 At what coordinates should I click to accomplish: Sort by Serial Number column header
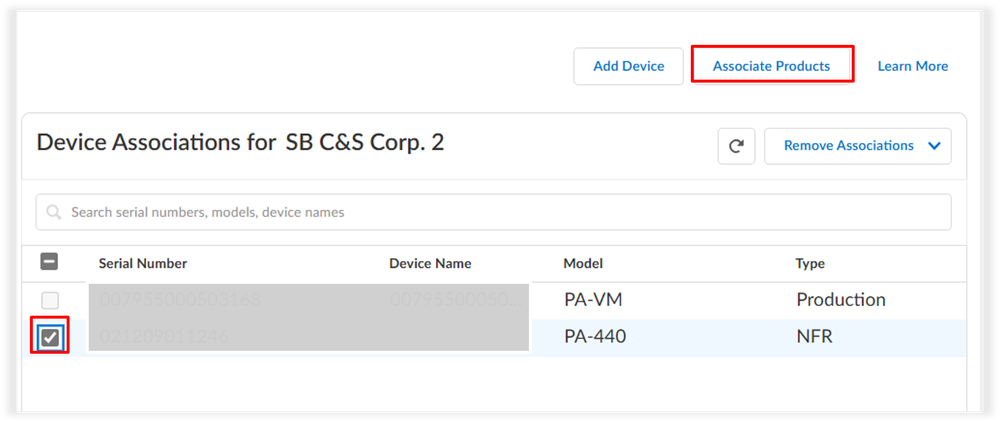tap(143, 263)
